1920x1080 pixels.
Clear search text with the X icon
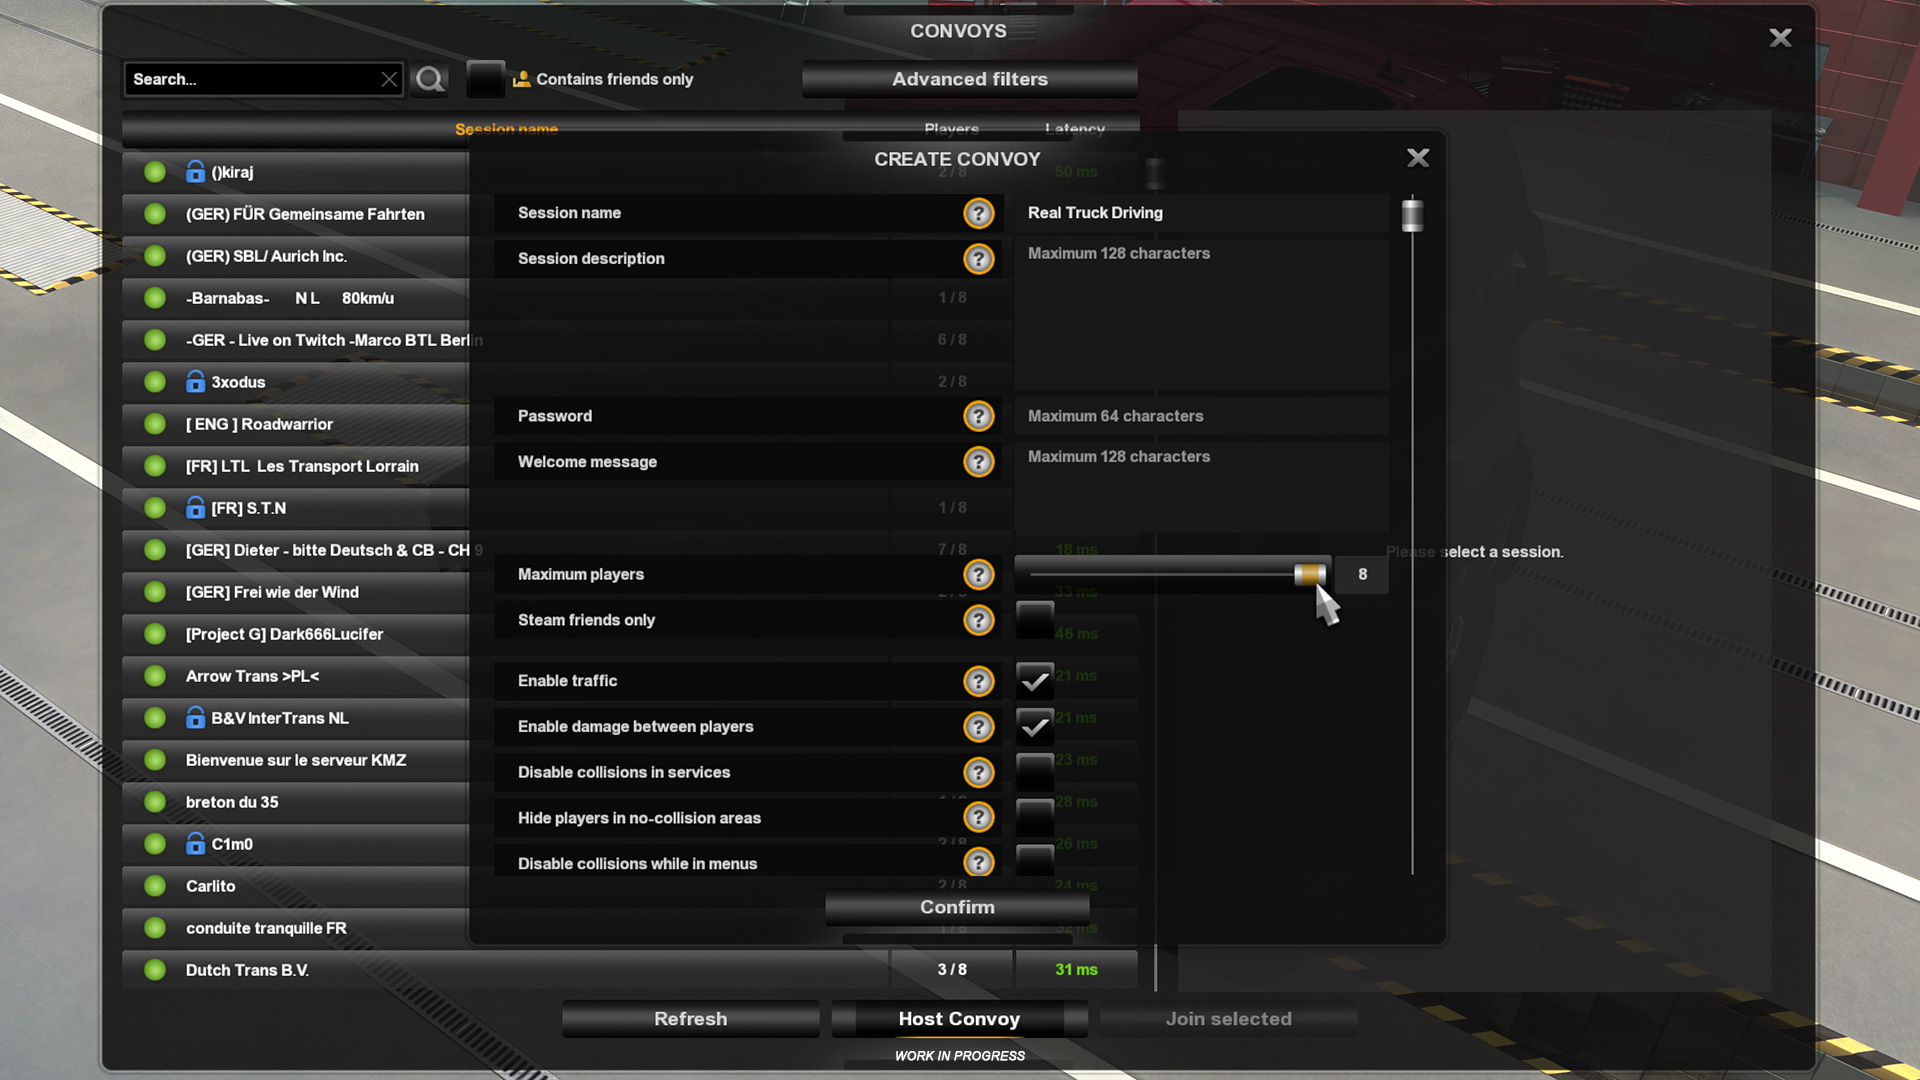point(389,79)
